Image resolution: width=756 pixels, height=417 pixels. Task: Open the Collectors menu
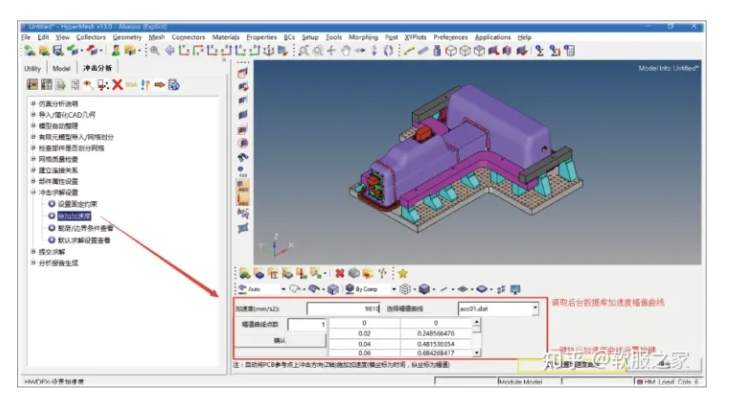pyautogui.click(x=91, y=37)
